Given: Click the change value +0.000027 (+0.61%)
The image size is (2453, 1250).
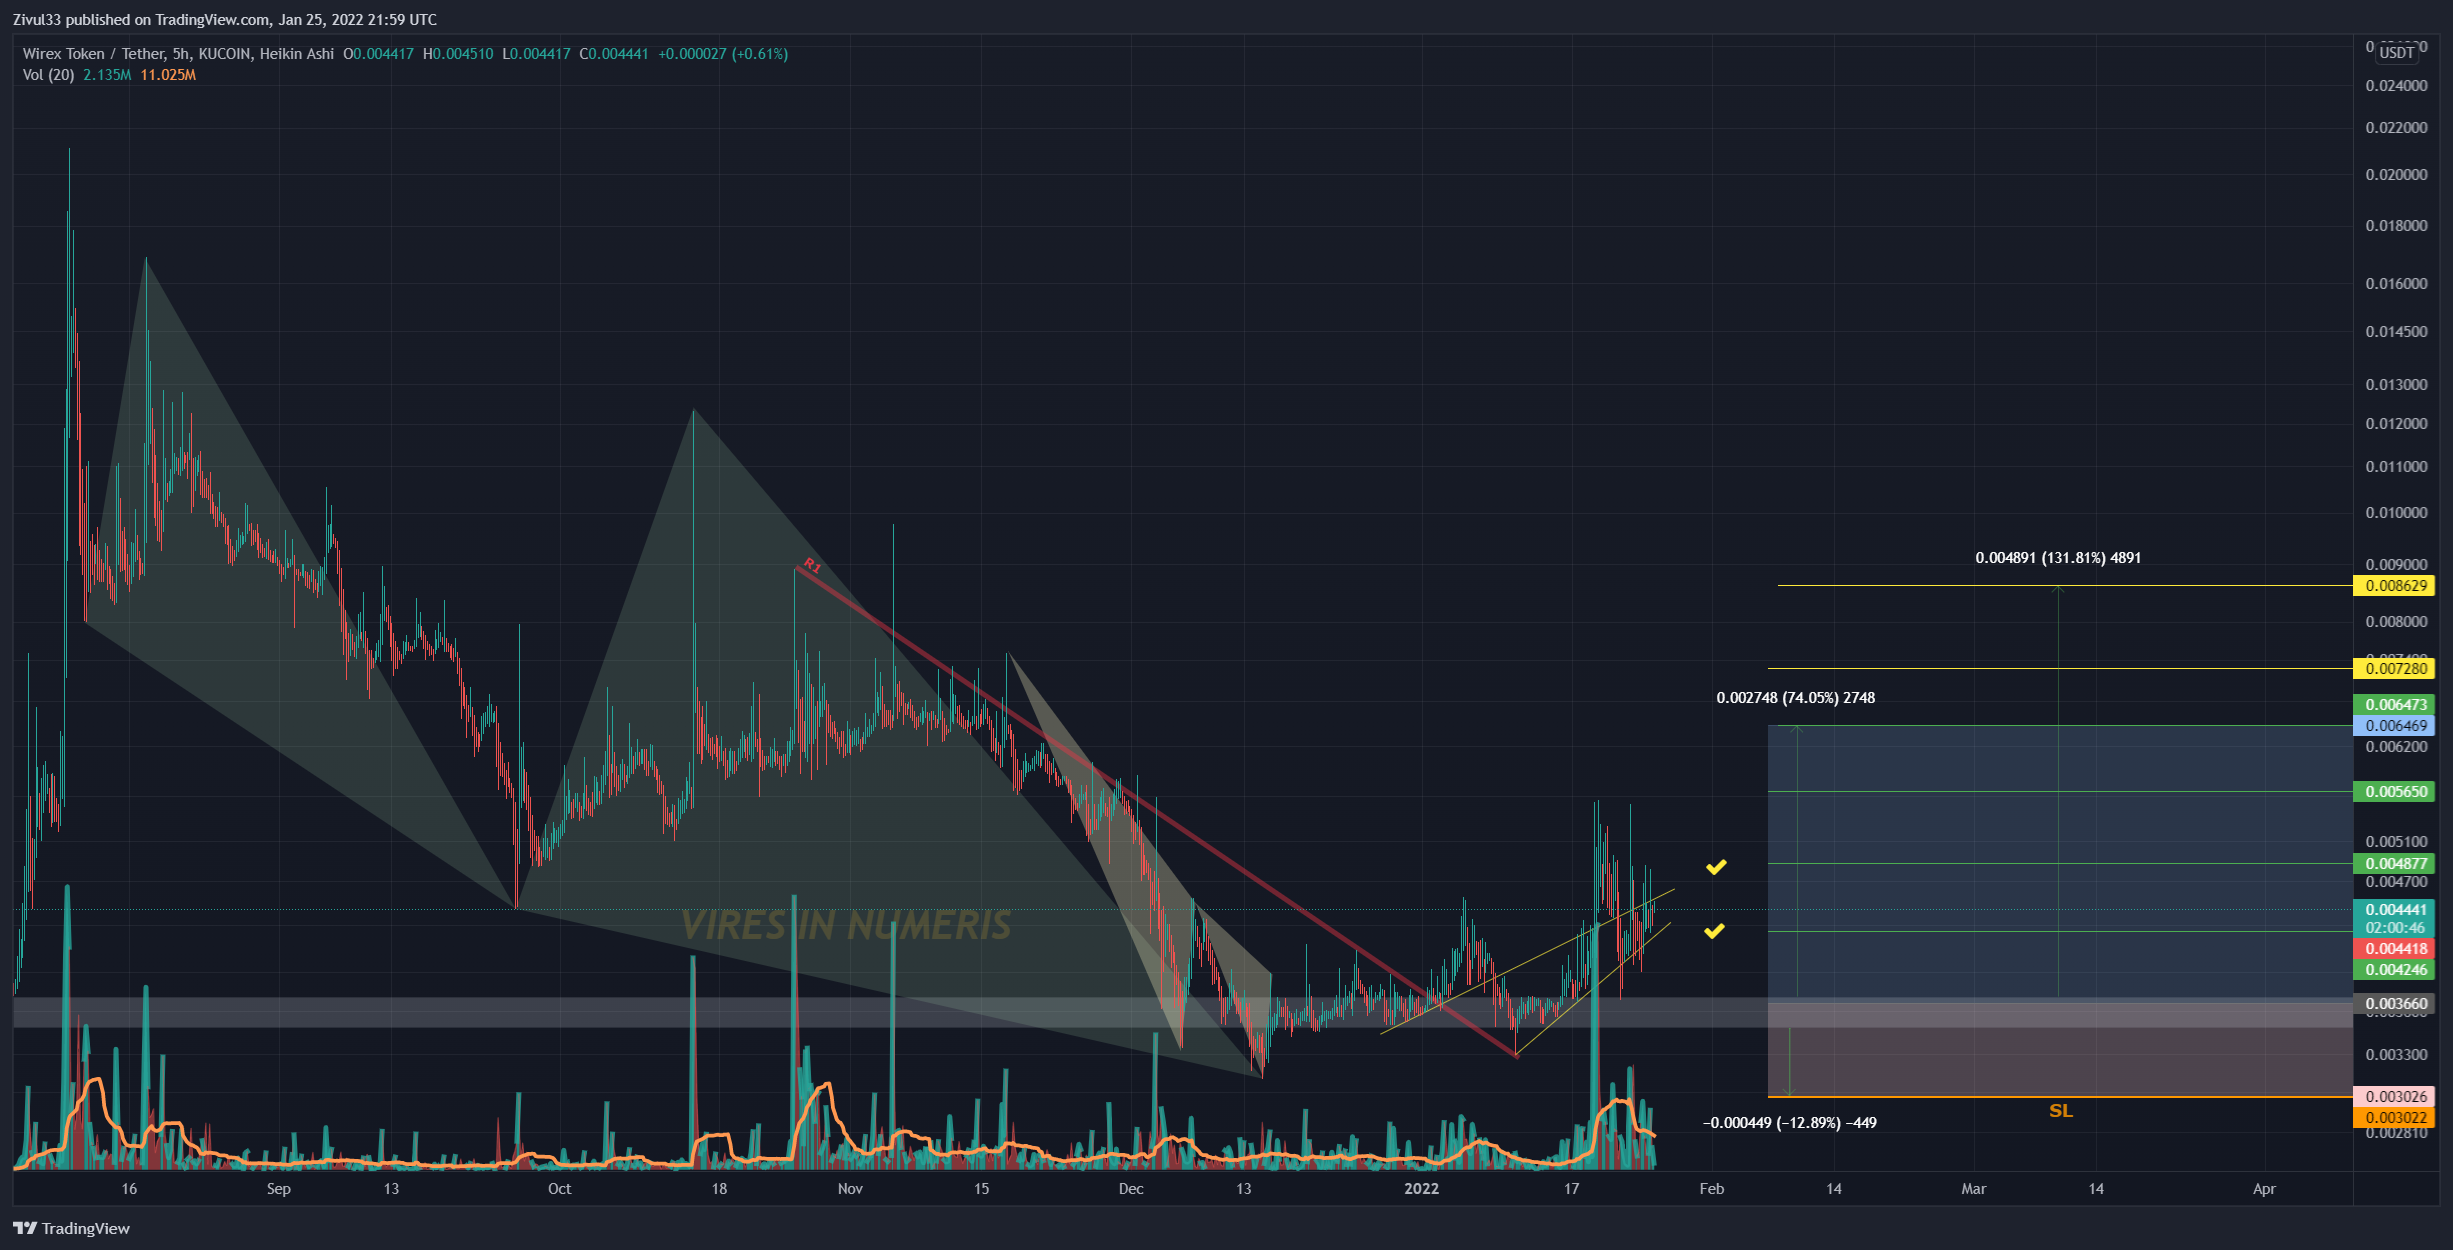Looking at the screenshot, I should click(x=723, y=54).
